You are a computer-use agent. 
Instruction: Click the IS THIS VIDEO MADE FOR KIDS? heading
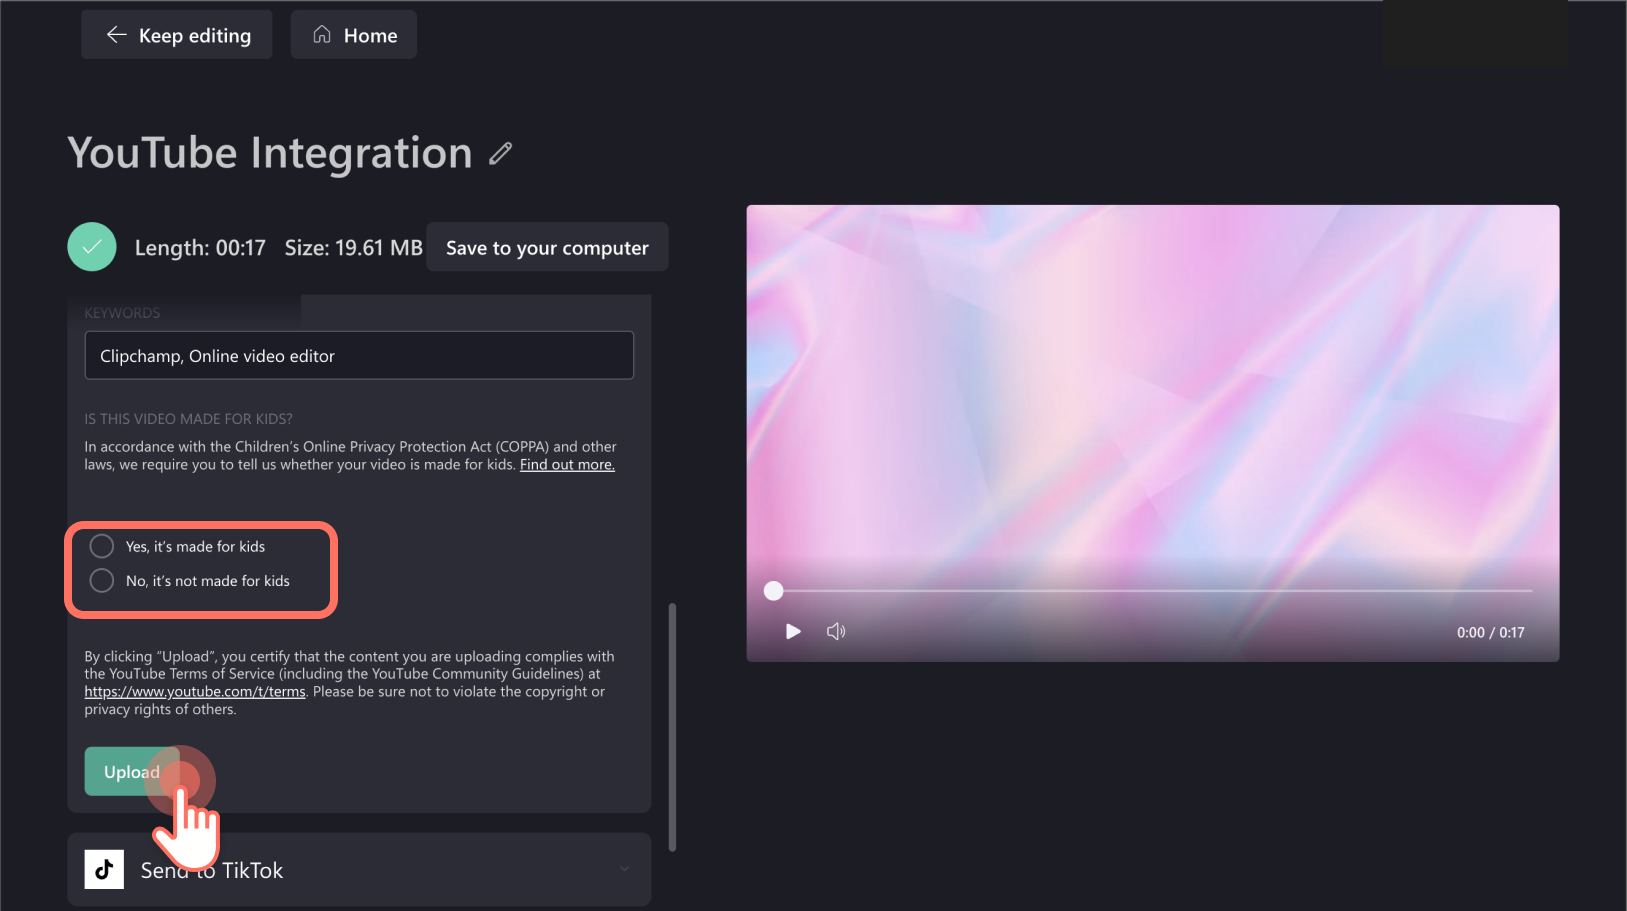click(x=188, y=419)
